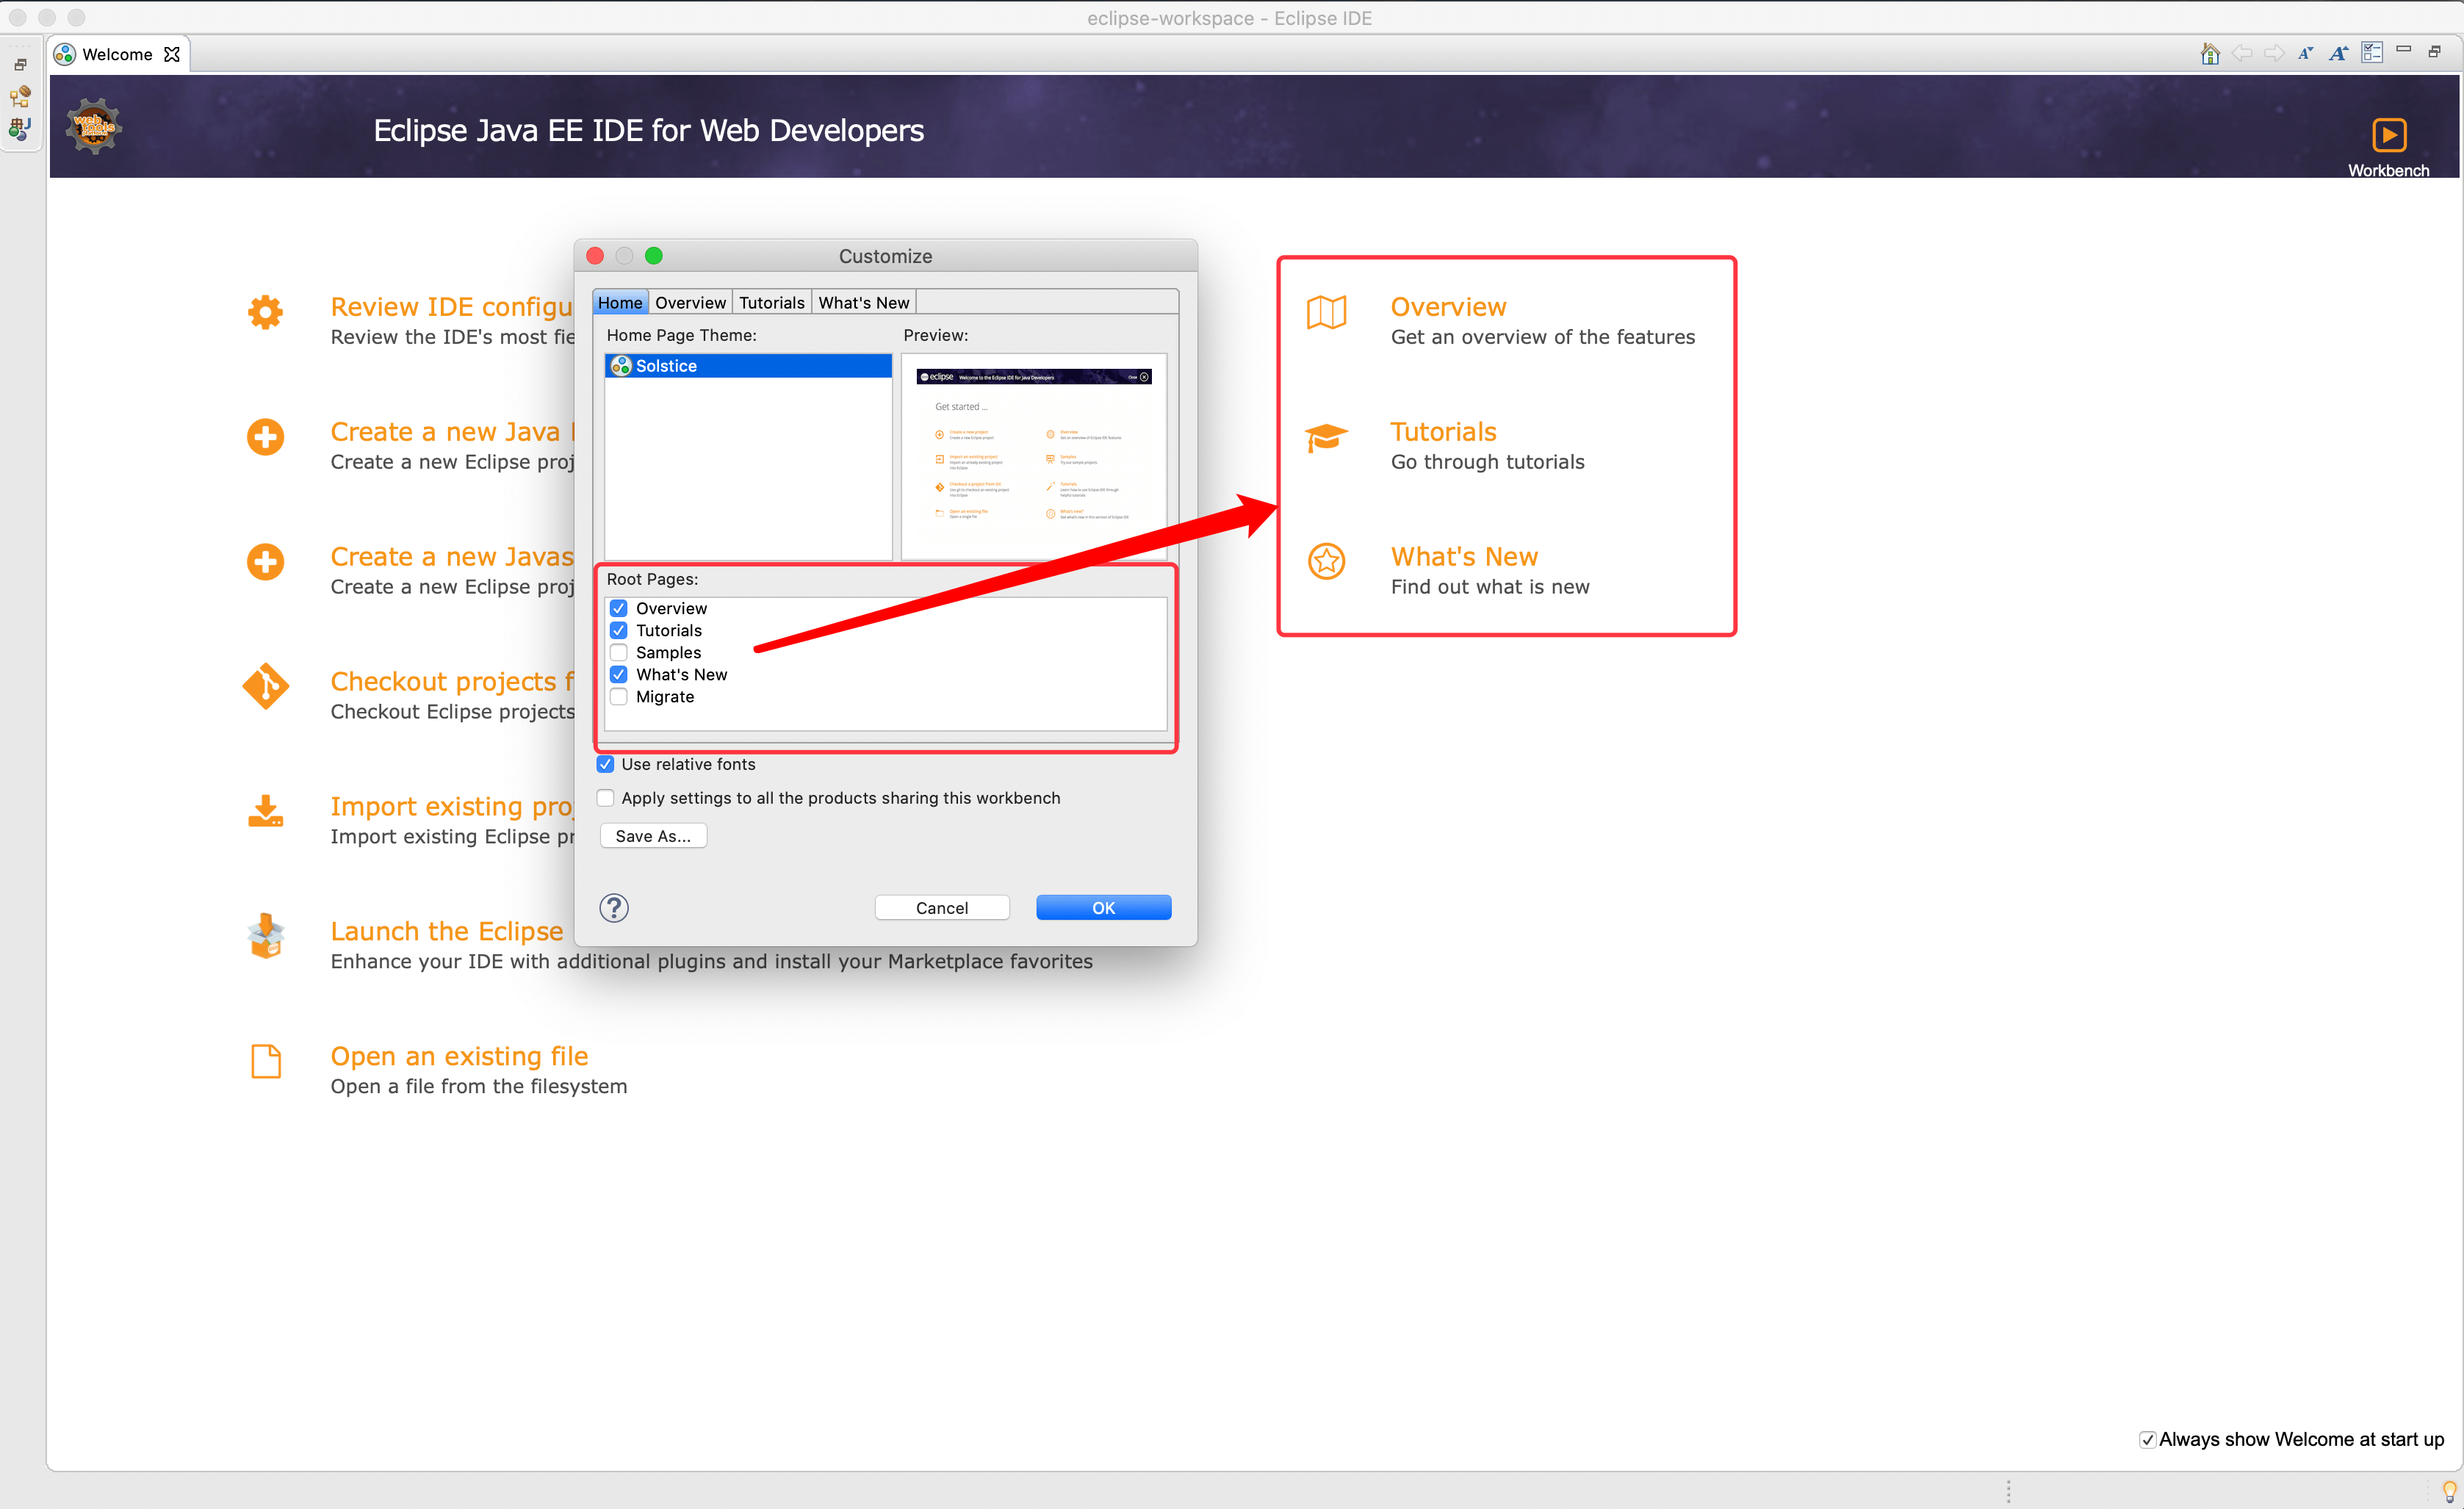Image resolution: width=2464 pixels, height=1509 pixels.
Task: Click the back navigation arrow in Welcome toolbar
Action: click(2242, 54)
